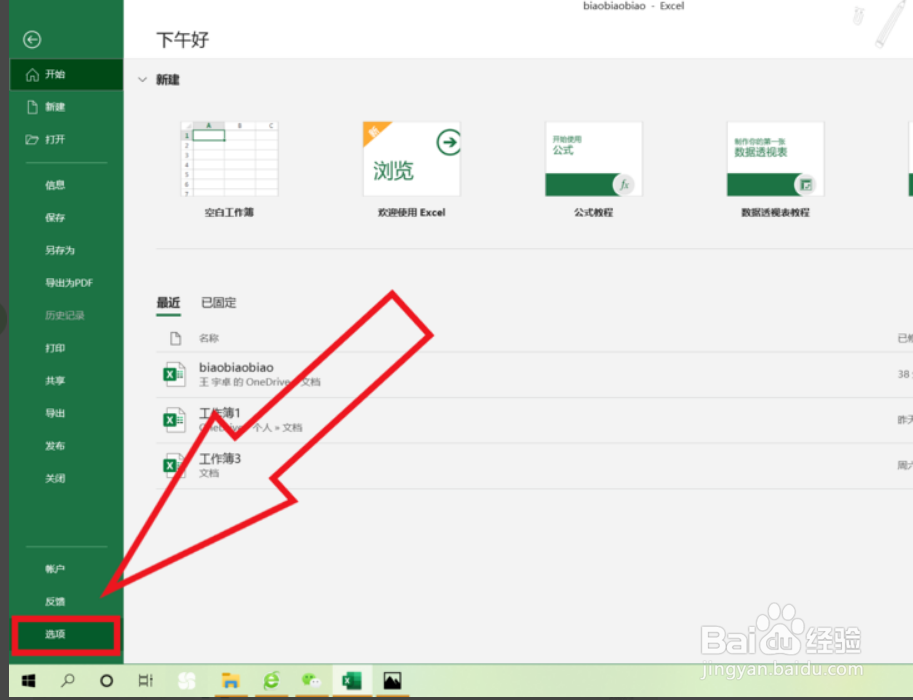Viewport: 913px width, 700px height.
Task: Click the Excel taskbar icon
Action: click(352, 680)
